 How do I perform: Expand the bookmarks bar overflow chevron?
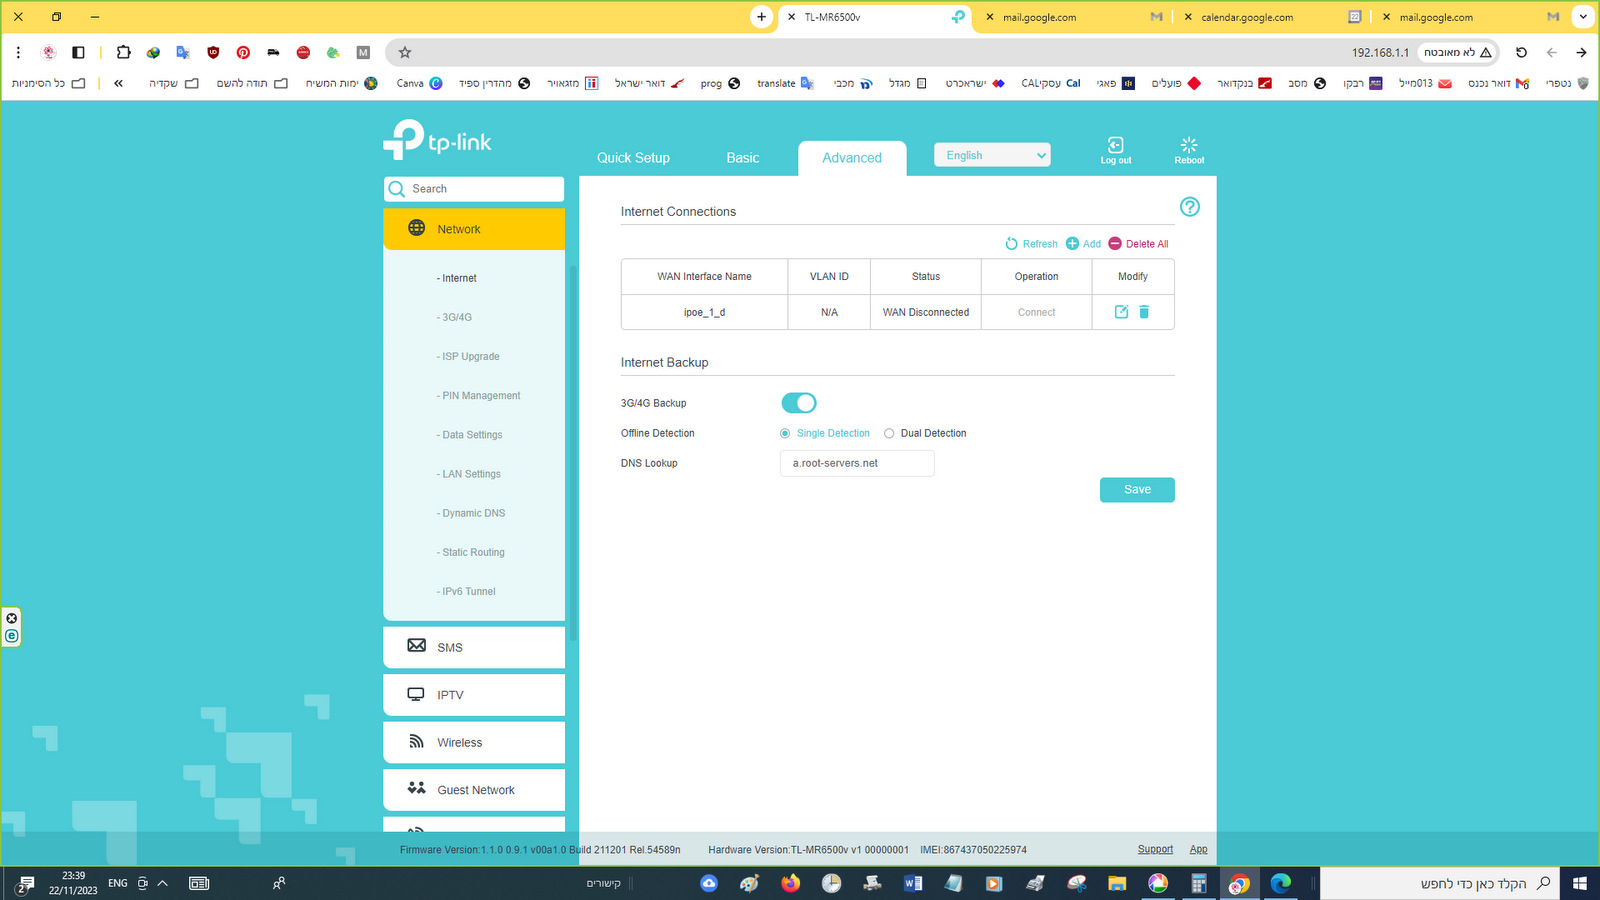pos(118,83)
